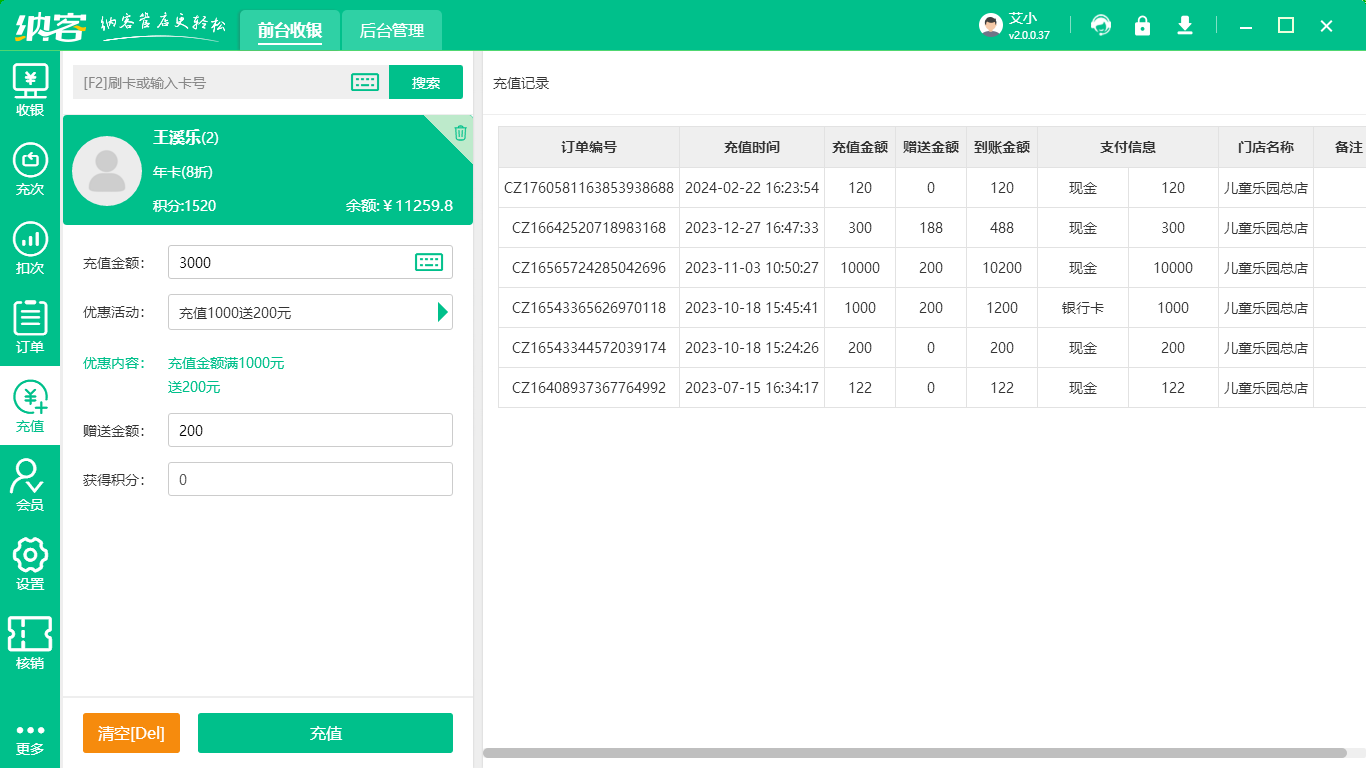Image resolution: width=1366 pixels, height=768 pixels.
Task: Click the trash icon on member card
Action: point(460,133)
